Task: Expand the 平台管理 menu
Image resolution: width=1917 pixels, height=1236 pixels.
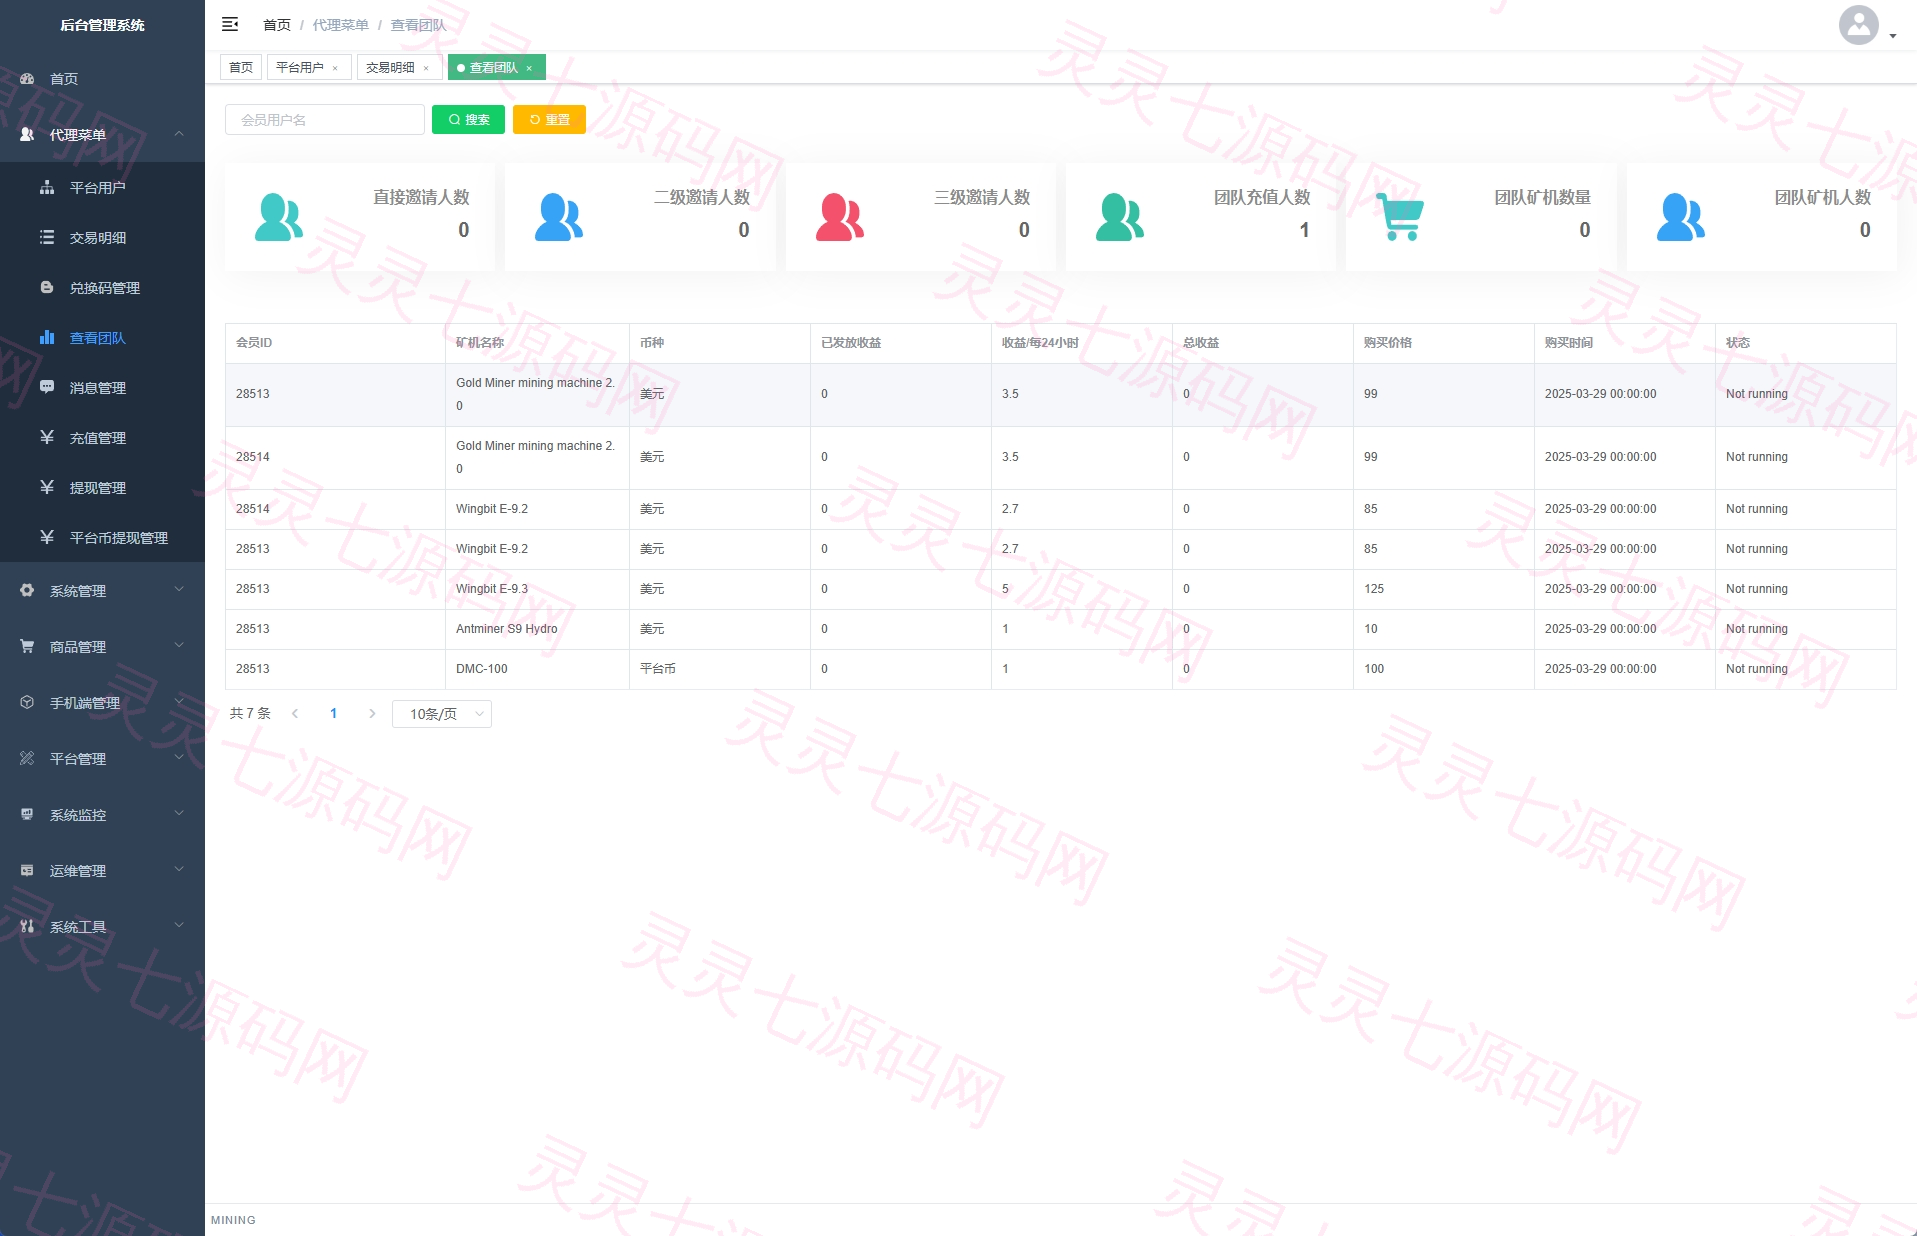Action: (x=102, y=758)
